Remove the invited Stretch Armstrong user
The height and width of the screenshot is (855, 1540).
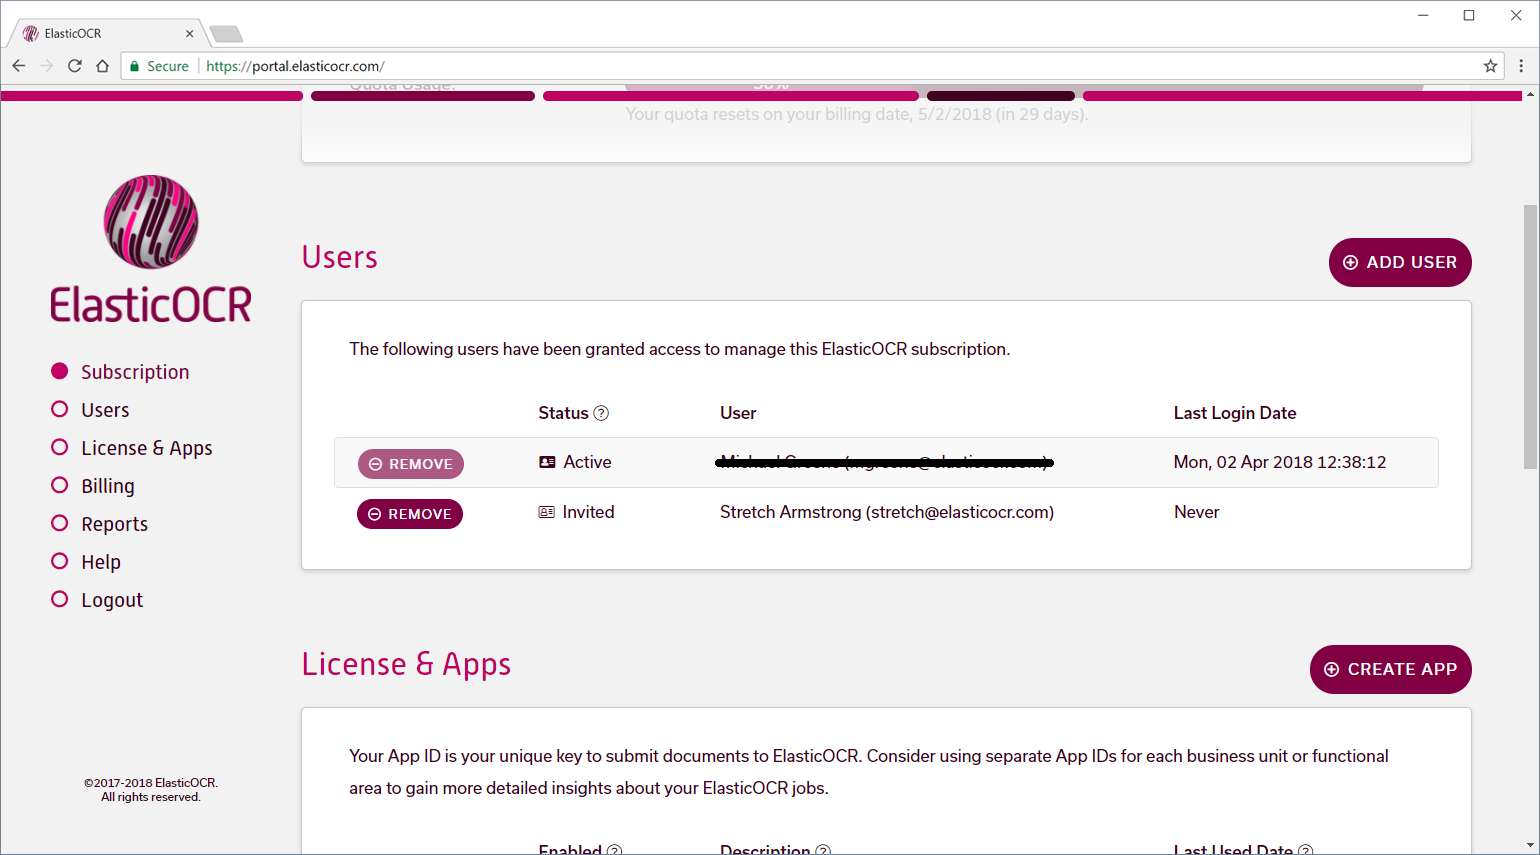click(410, 514)
